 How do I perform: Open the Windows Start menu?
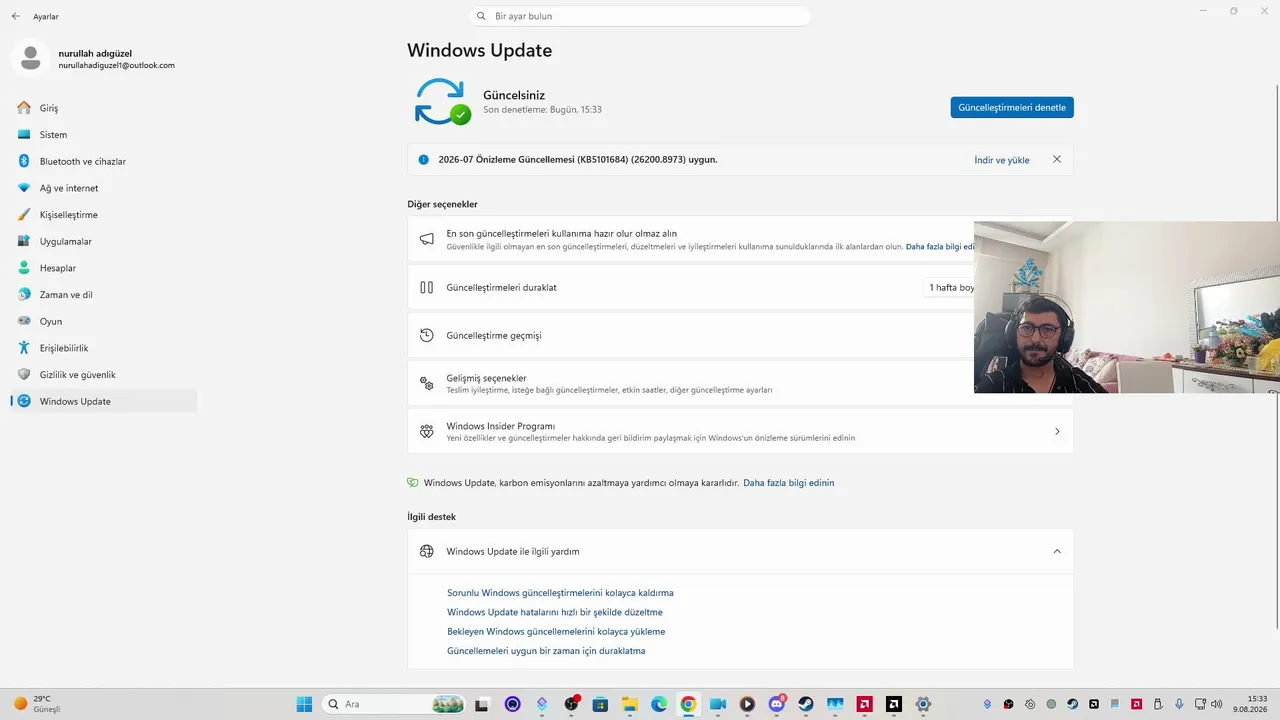tap(304, 704)
